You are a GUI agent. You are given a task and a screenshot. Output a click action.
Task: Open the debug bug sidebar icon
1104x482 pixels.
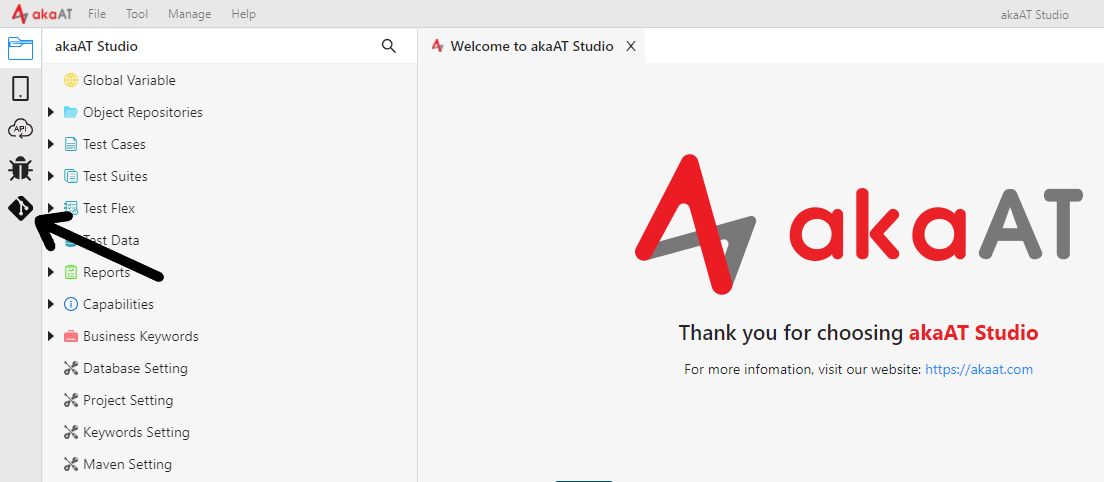coord(20,169)
